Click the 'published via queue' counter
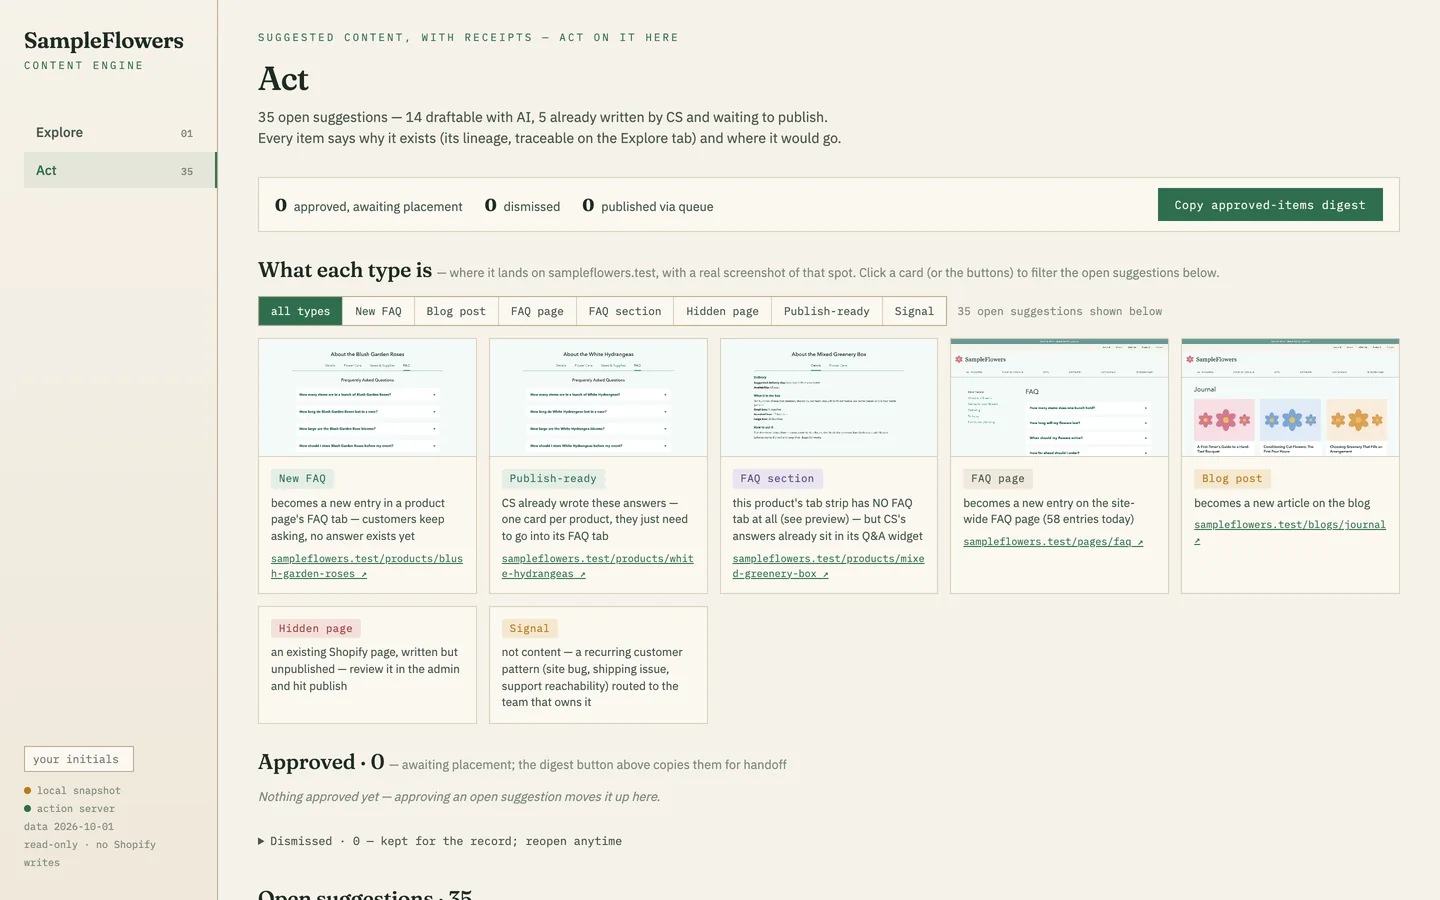Image resolution: width=1440 pixels, height=900 pixels. click(x=648, y=206)
